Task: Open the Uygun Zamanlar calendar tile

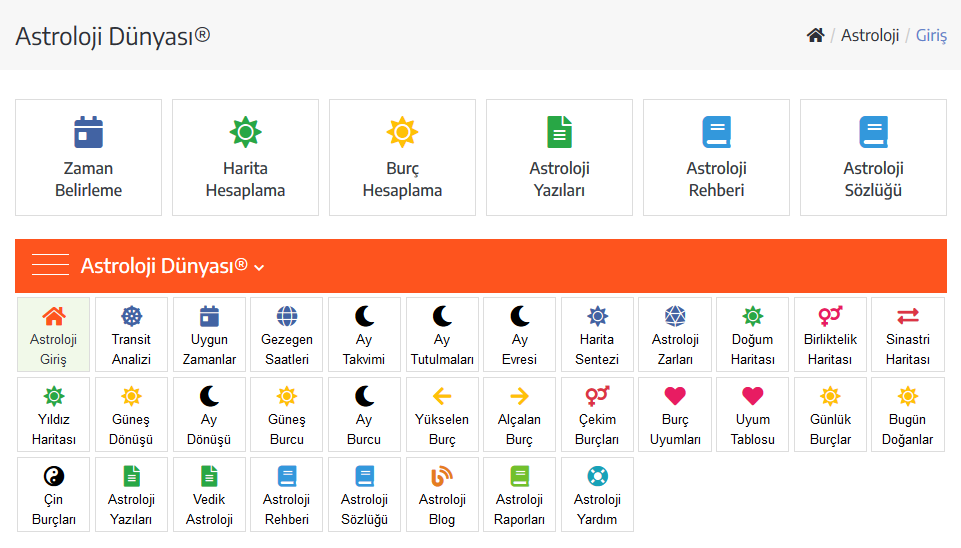Action: [x=209, y=335]
